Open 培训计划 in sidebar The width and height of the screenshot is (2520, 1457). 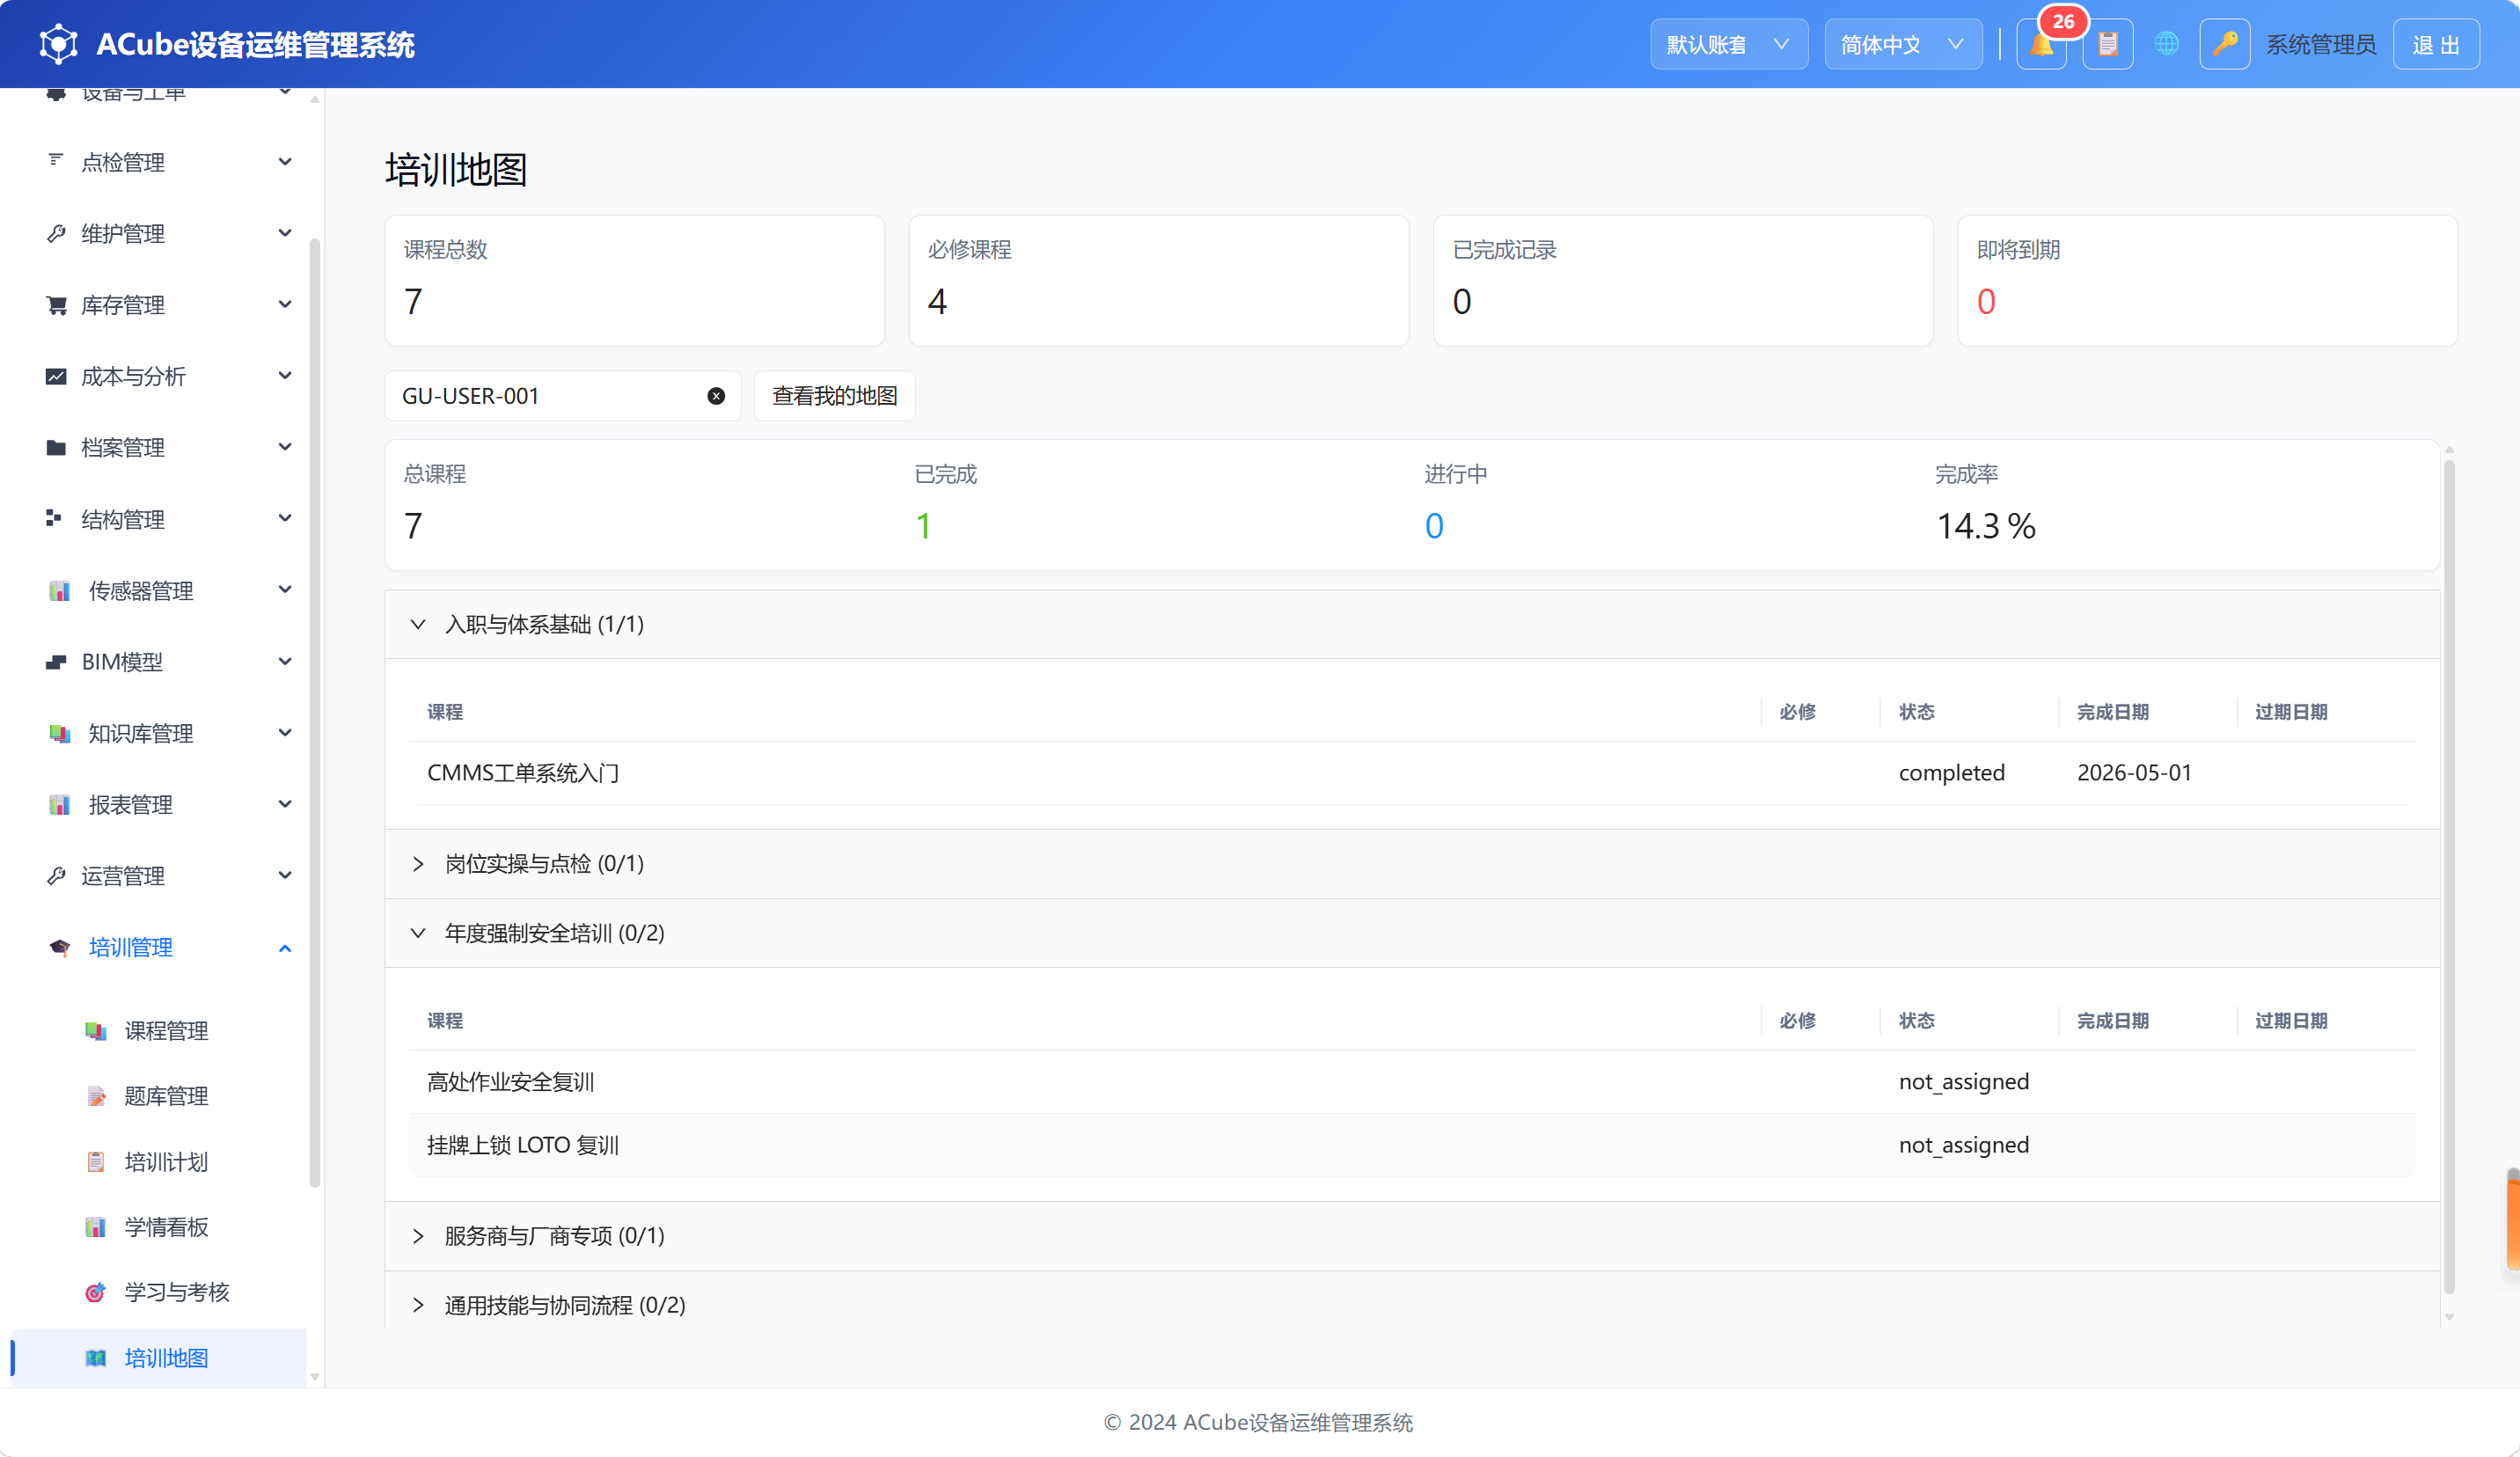click(165, 1161)
